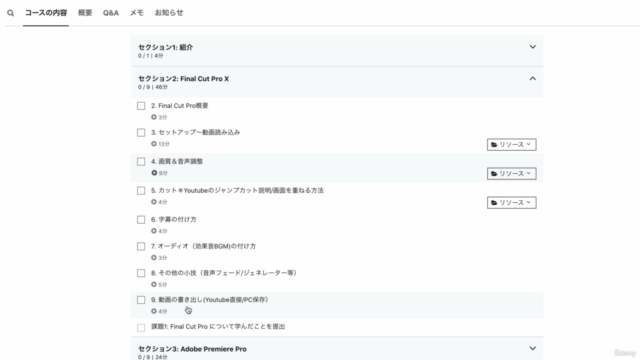The image size is (640, 360).
Task: Open lecture 4. 画質＆音声調整
Action: click(x=177, y=161)
